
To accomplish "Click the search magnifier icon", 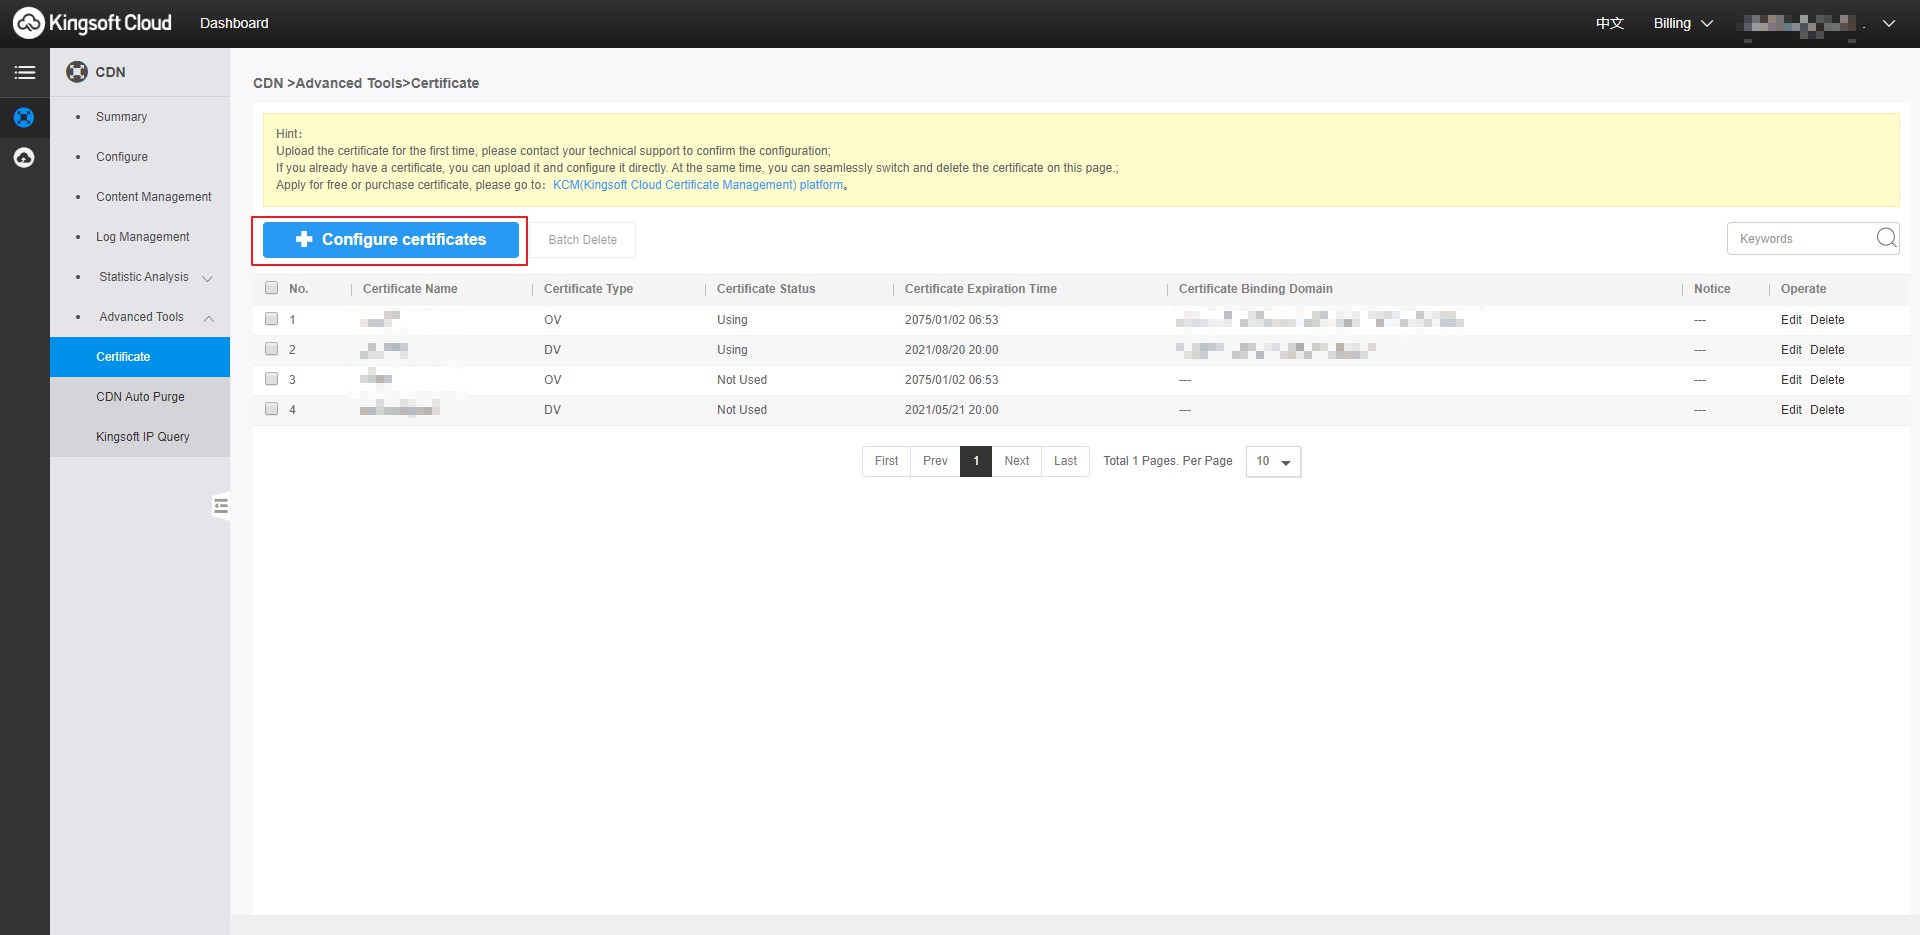I will [1885, 238].
